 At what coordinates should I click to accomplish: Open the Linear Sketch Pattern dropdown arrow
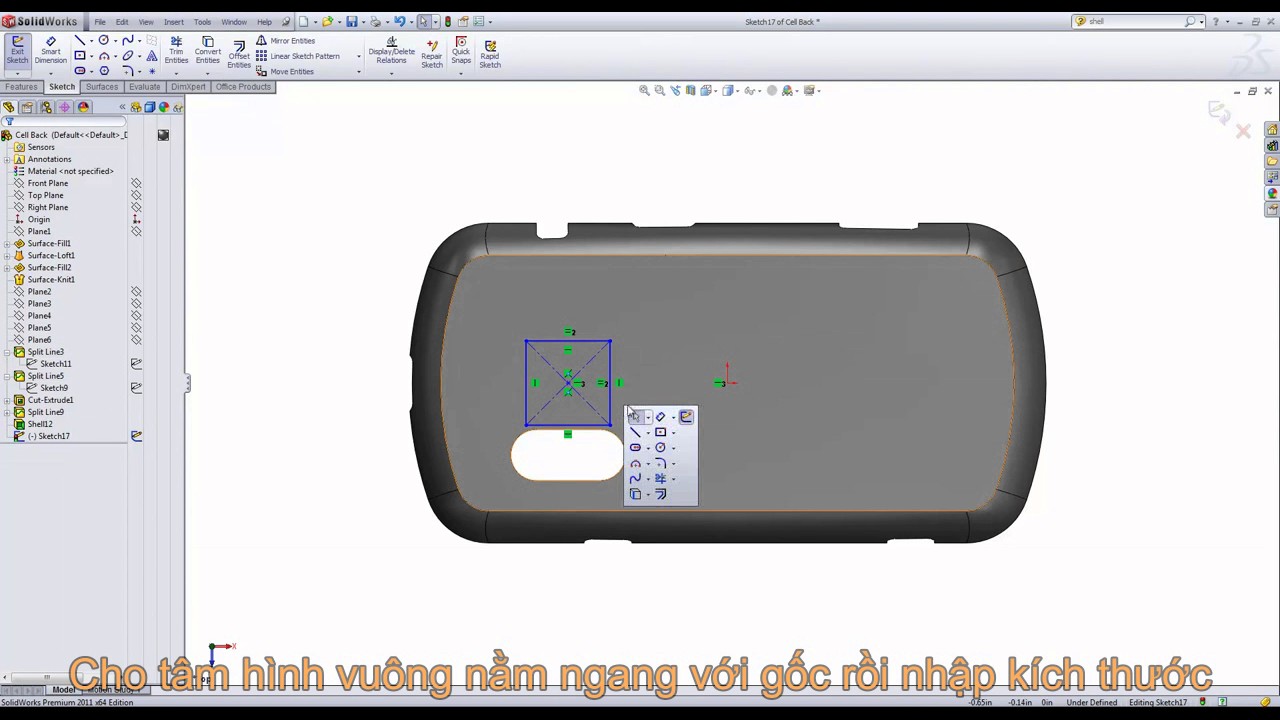(x=358, y=57)
